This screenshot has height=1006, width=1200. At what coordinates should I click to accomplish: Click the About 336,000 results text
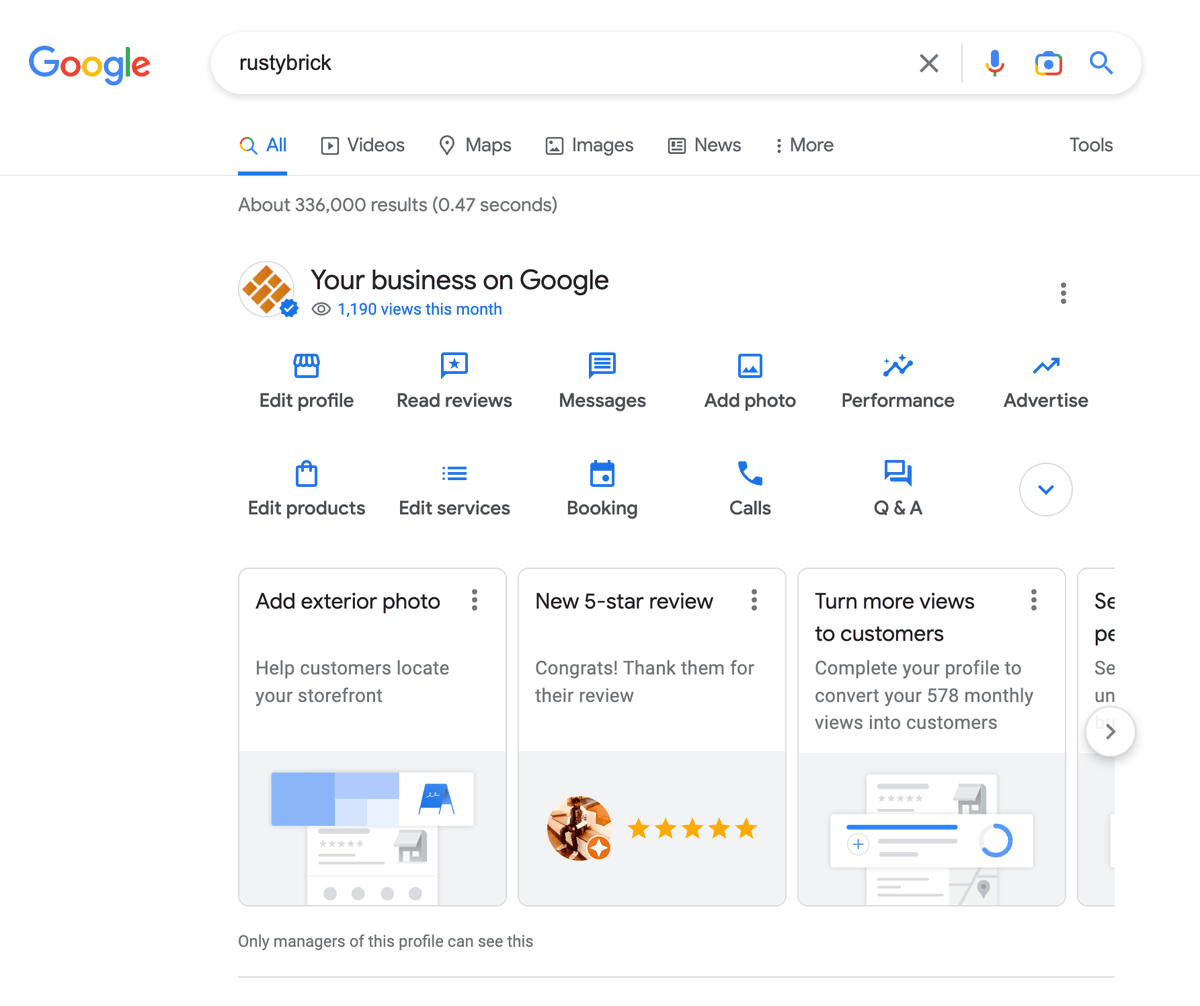398,205
